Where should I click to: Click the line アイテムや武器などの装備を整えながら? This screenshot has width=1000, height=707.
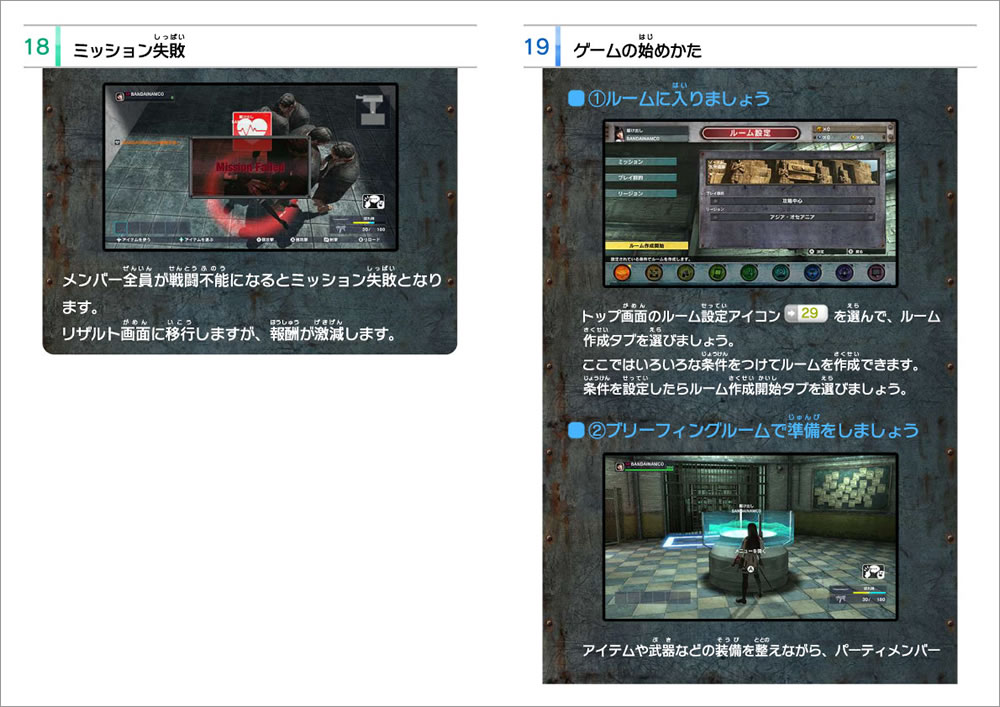[x=761, y=650]
